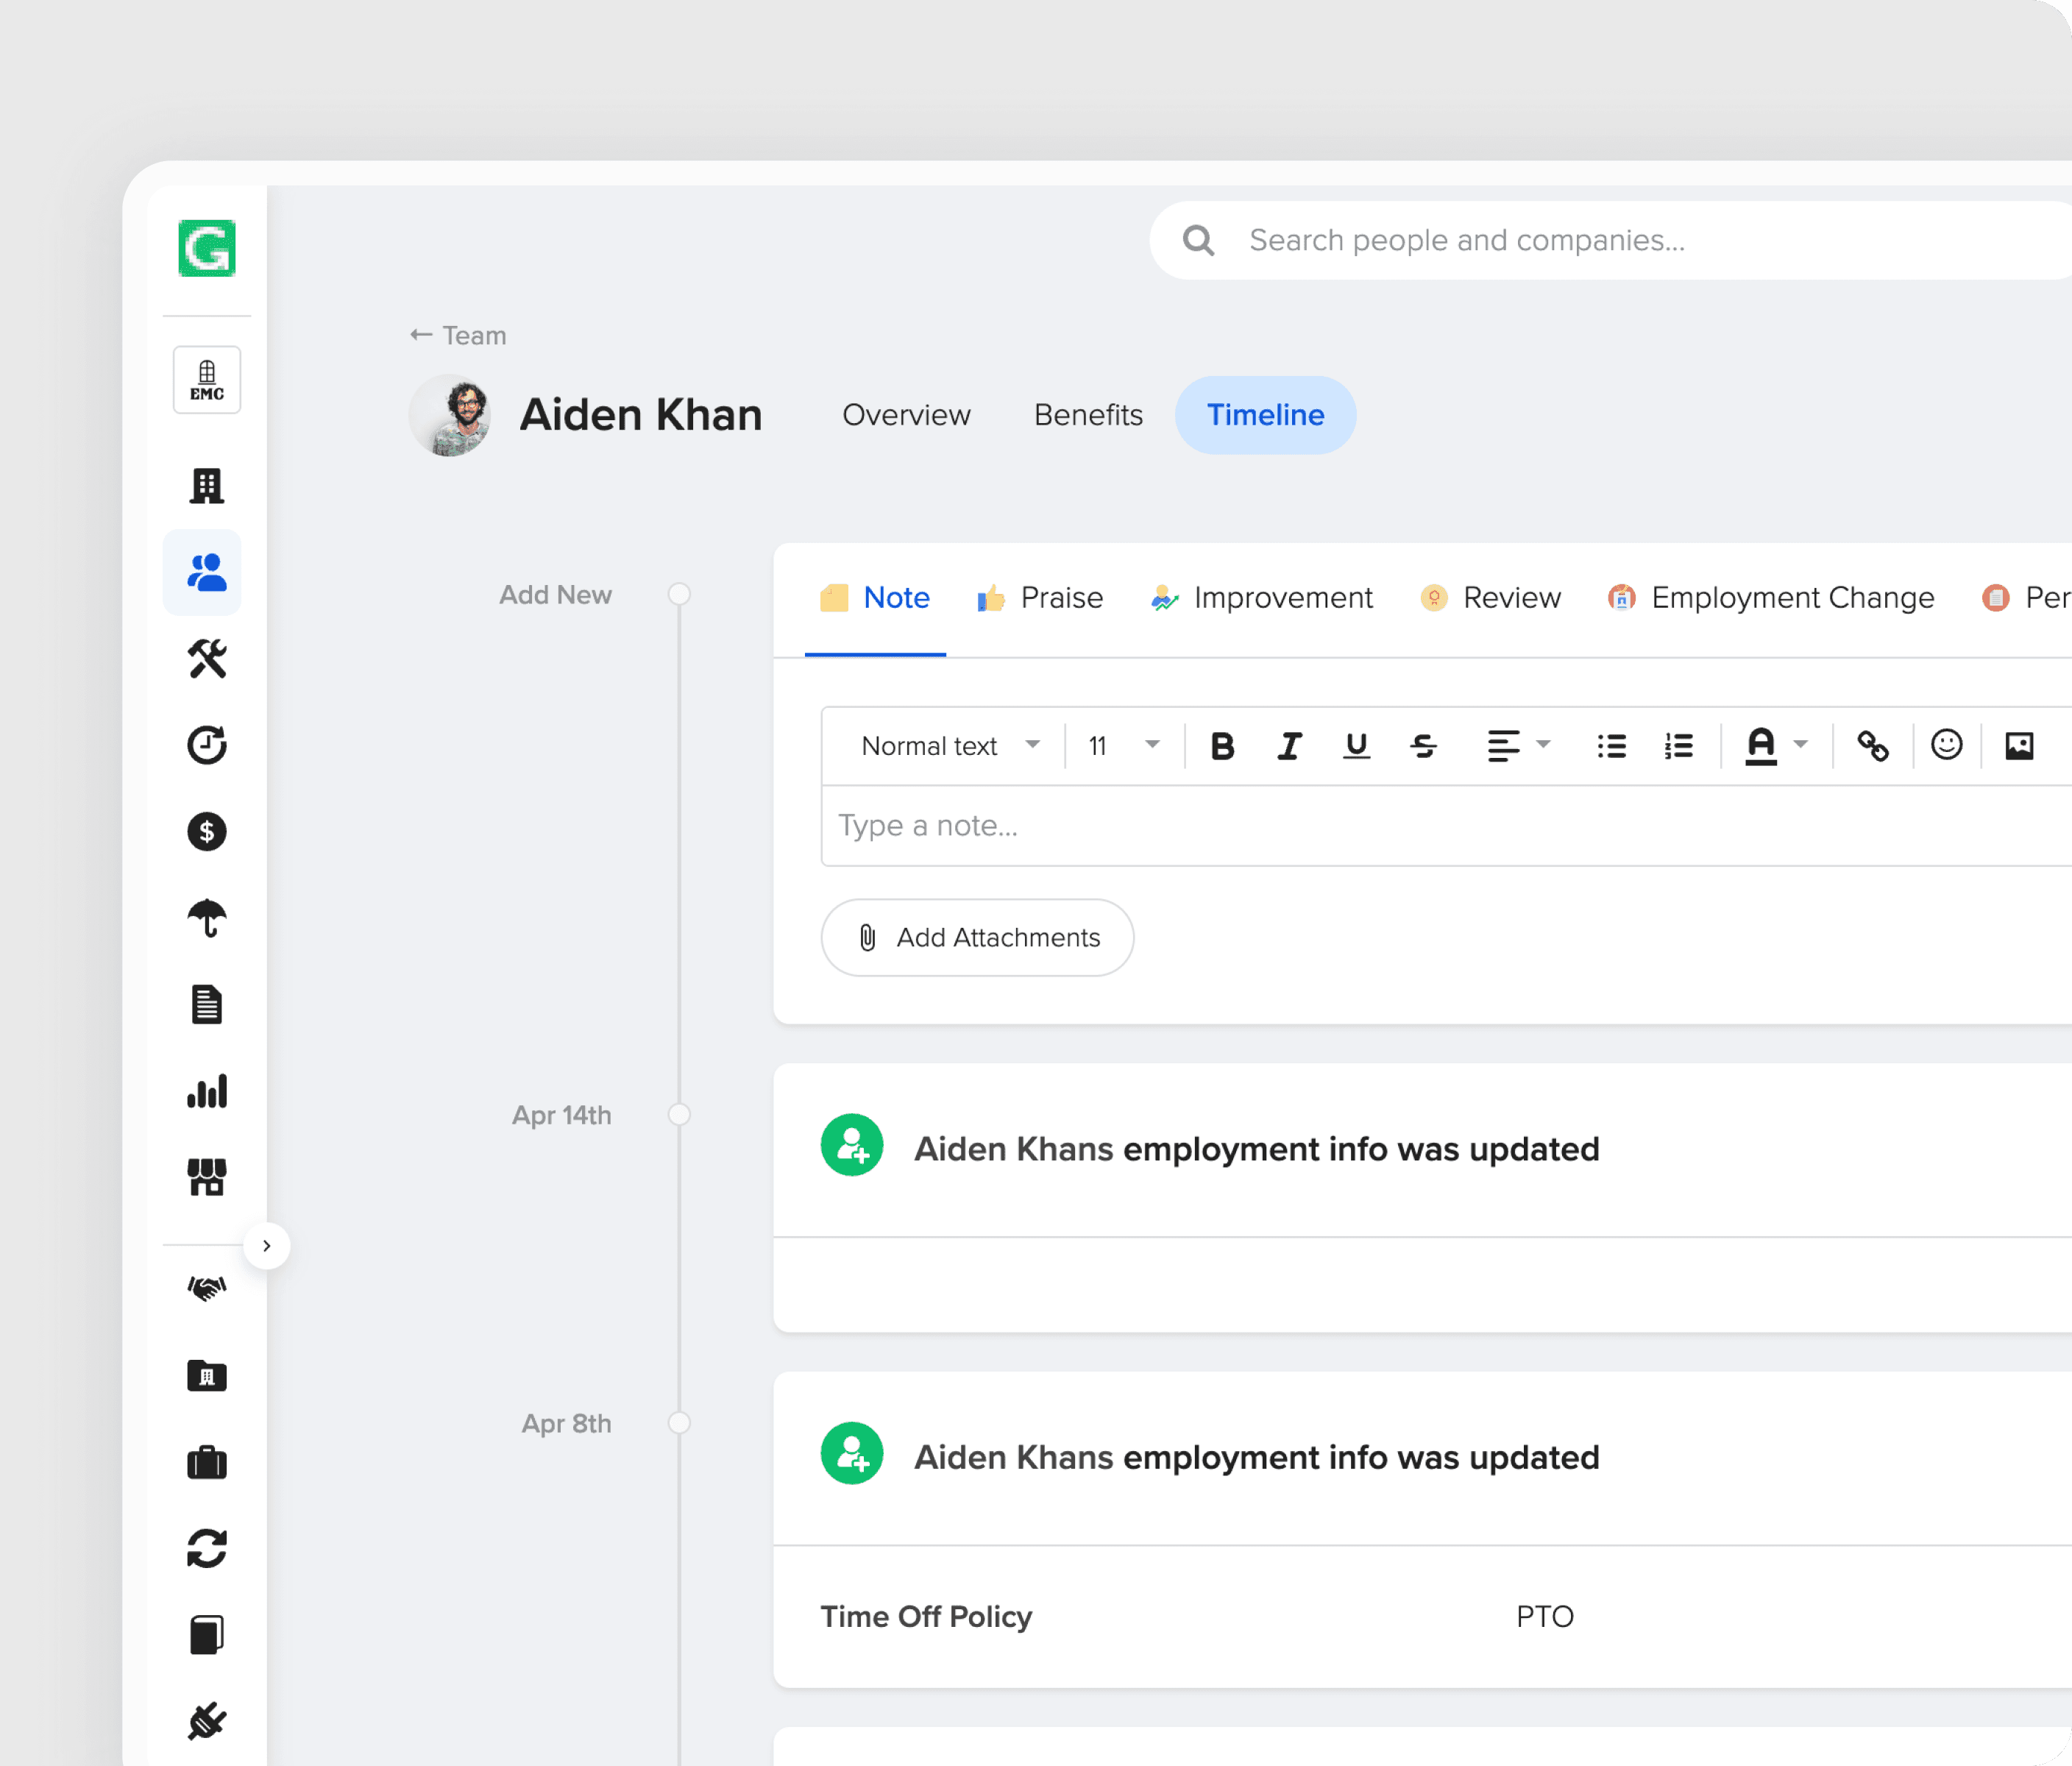Open the People section in sidebar

tap(206, 573)
